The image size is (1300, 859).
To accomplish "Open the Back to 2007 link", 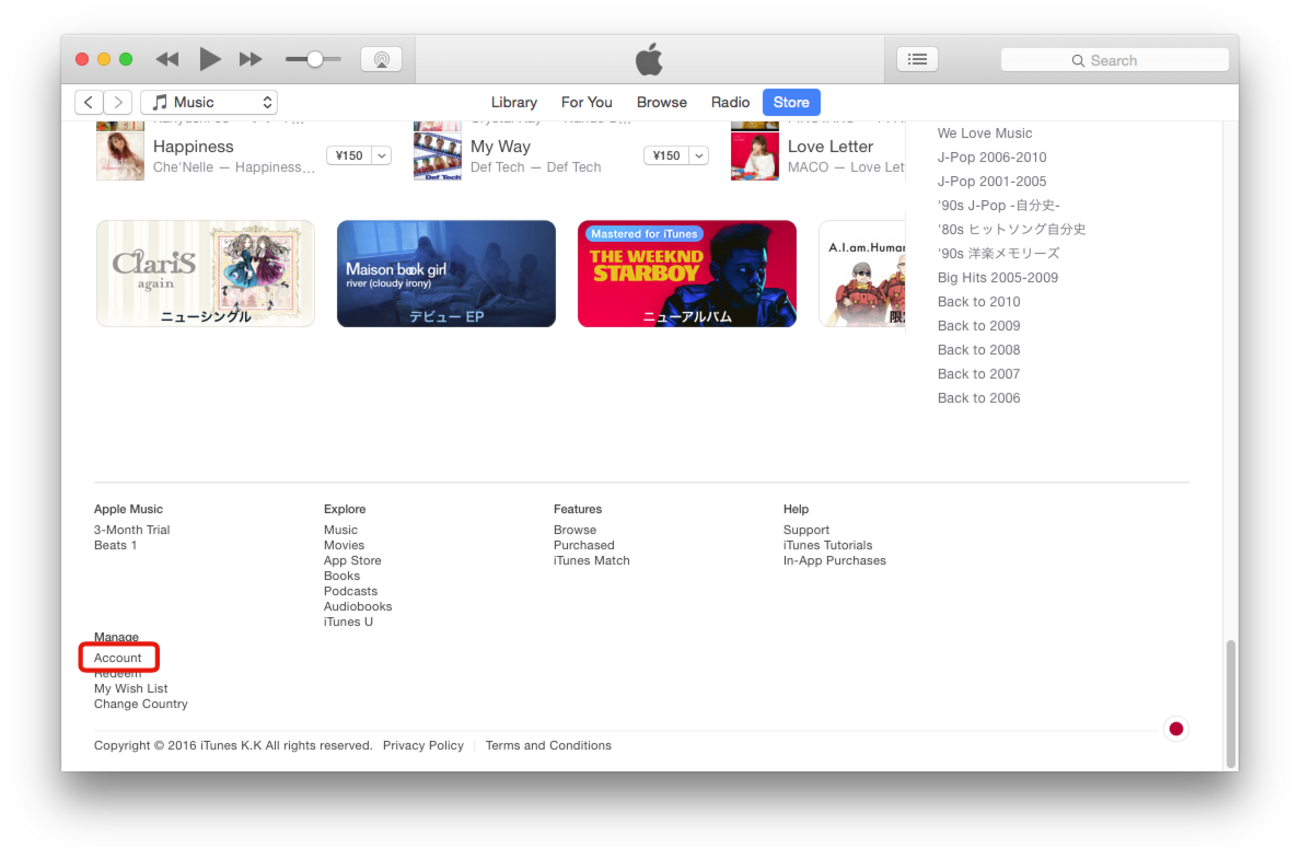I will point(979,373).
